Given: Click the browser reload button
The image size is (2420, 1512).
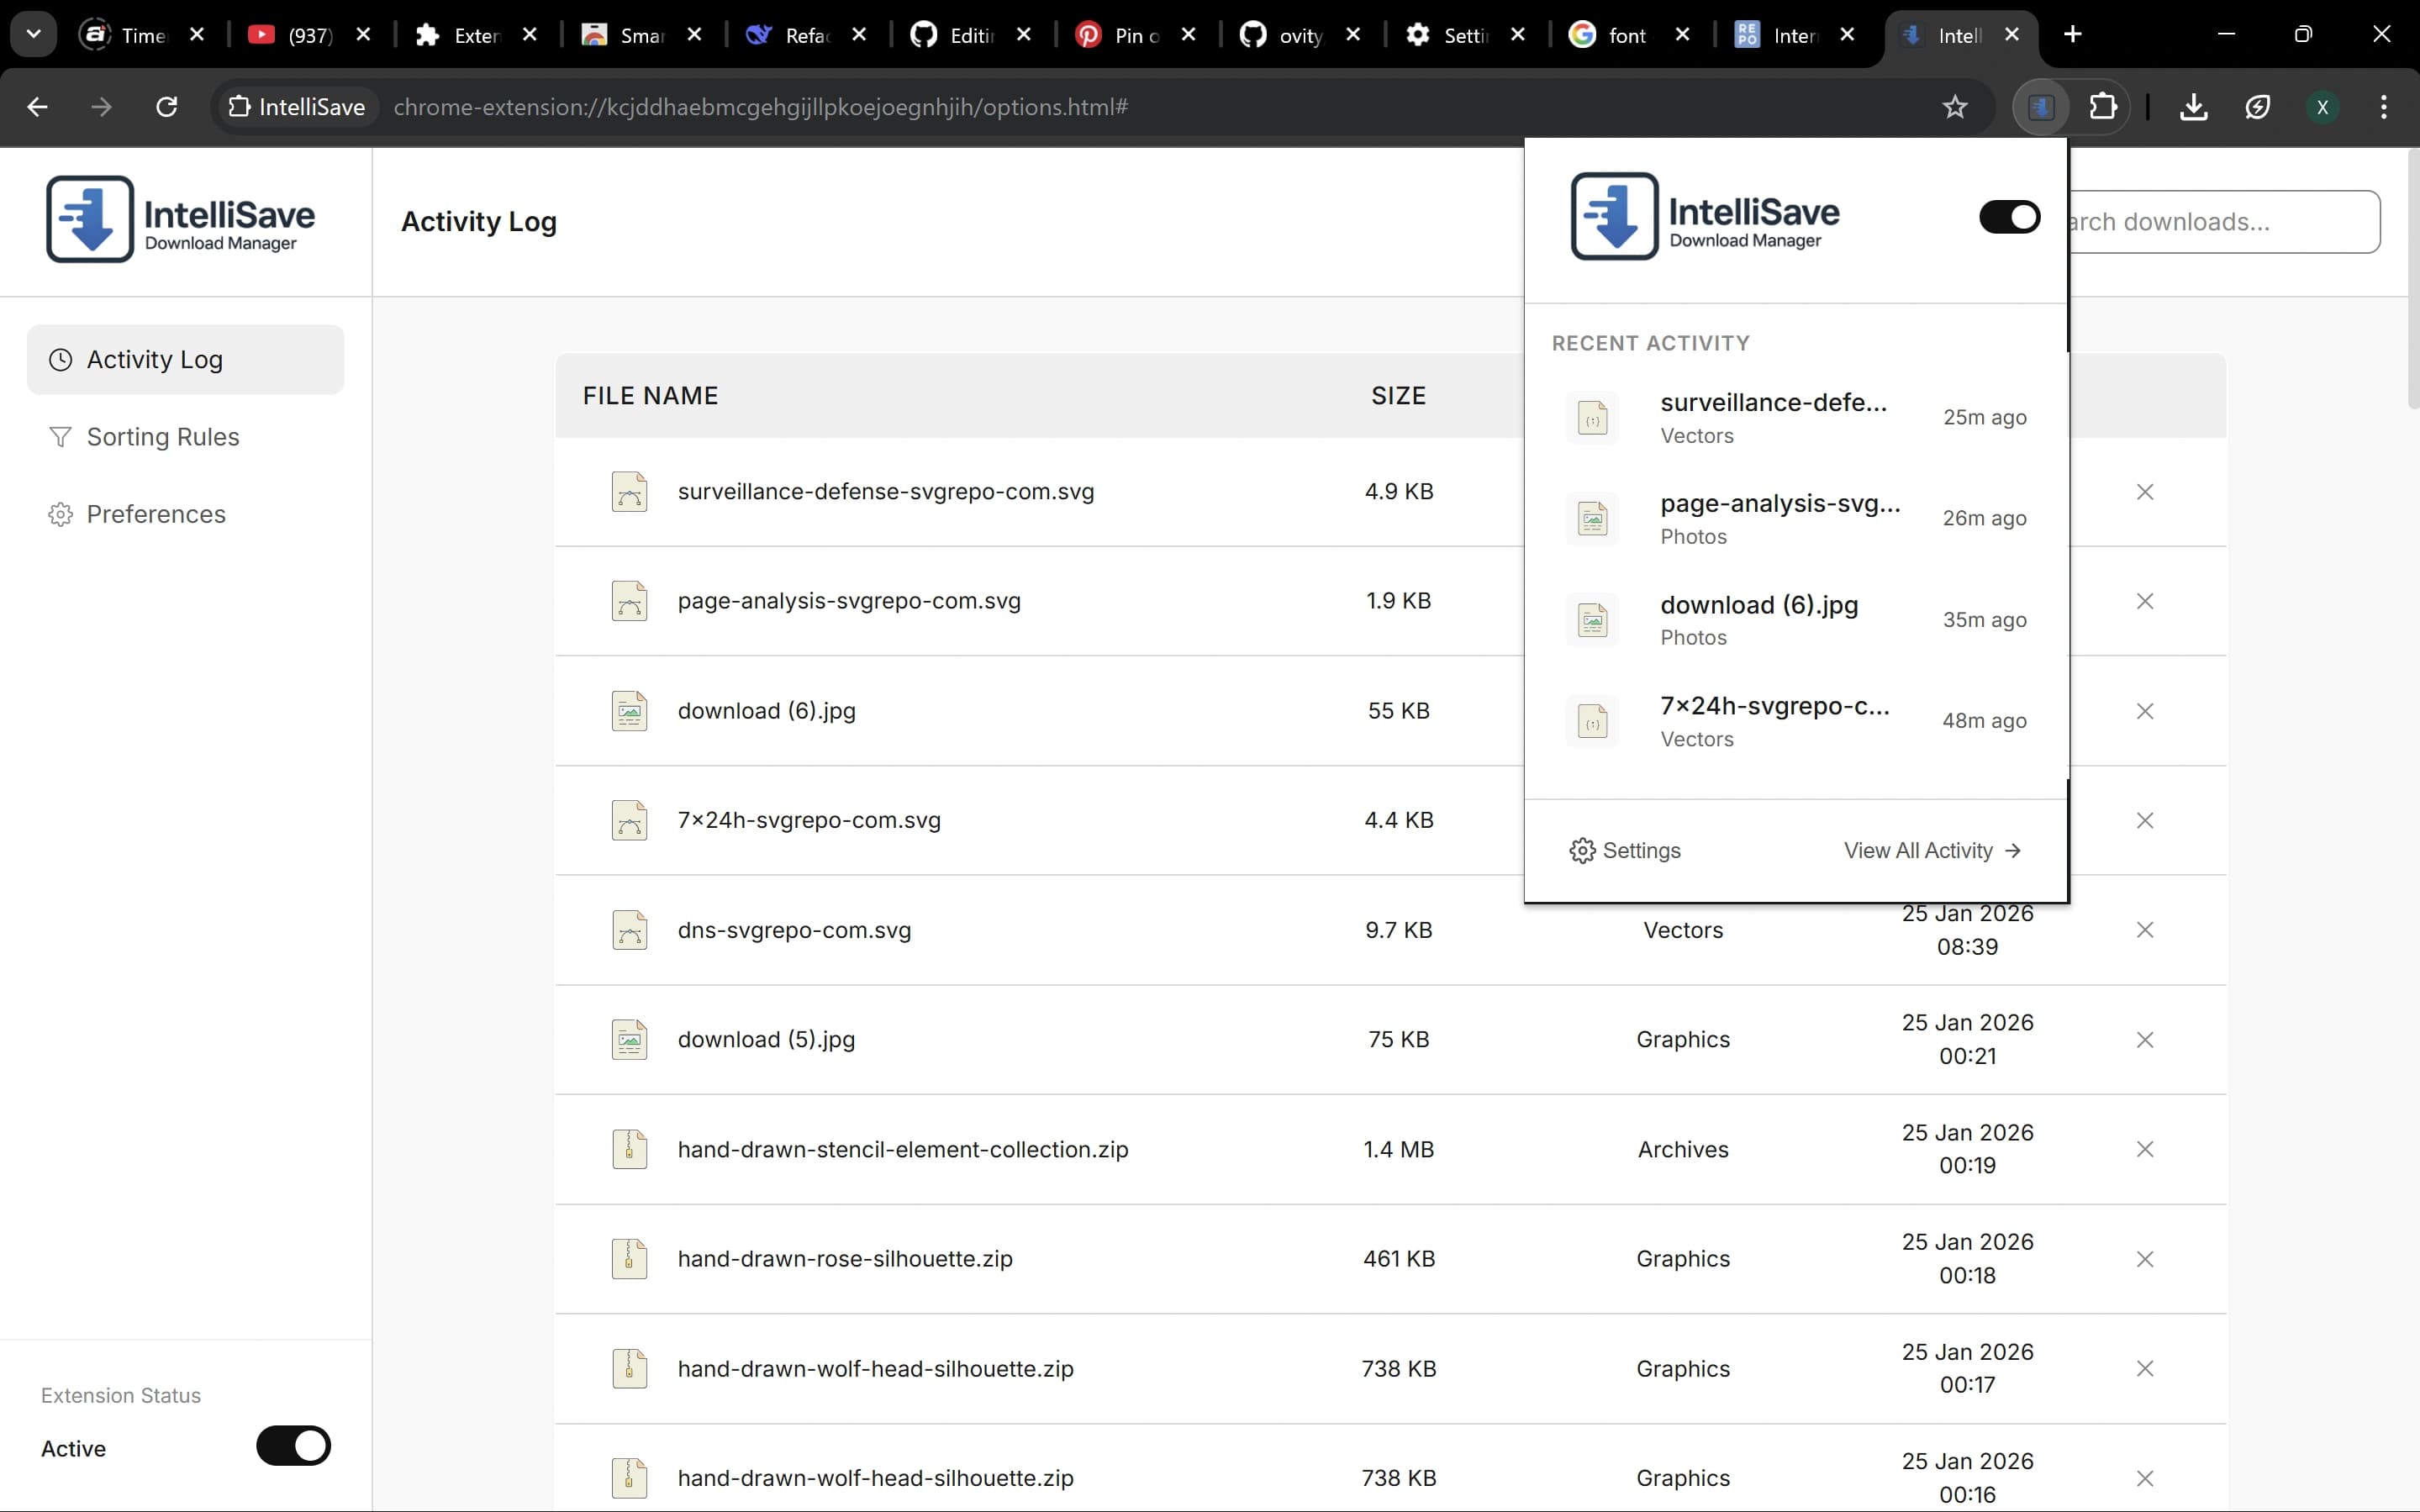Looking at the screenshot, I should pyautogui.click(x=167, y=107).
